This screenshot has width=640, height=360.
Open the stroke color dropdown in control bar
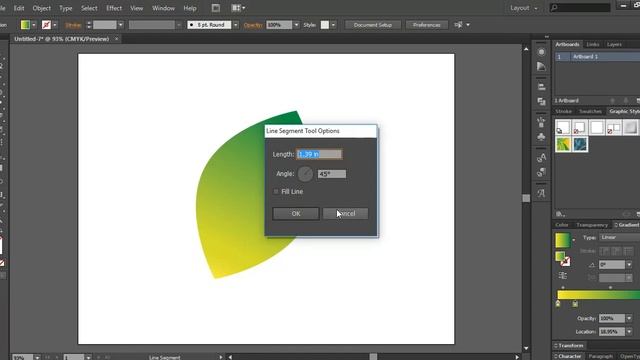click(x=55, y=25)
